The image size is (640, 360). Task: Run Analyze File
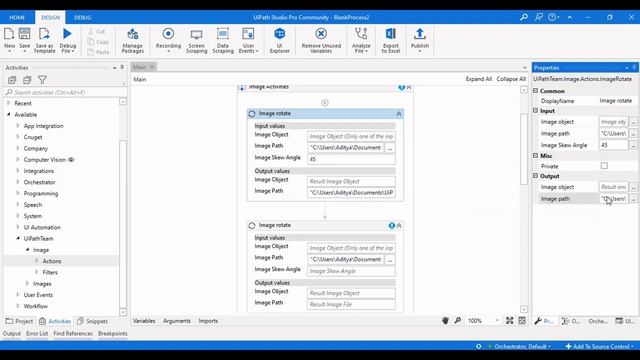tap(361, 40)
